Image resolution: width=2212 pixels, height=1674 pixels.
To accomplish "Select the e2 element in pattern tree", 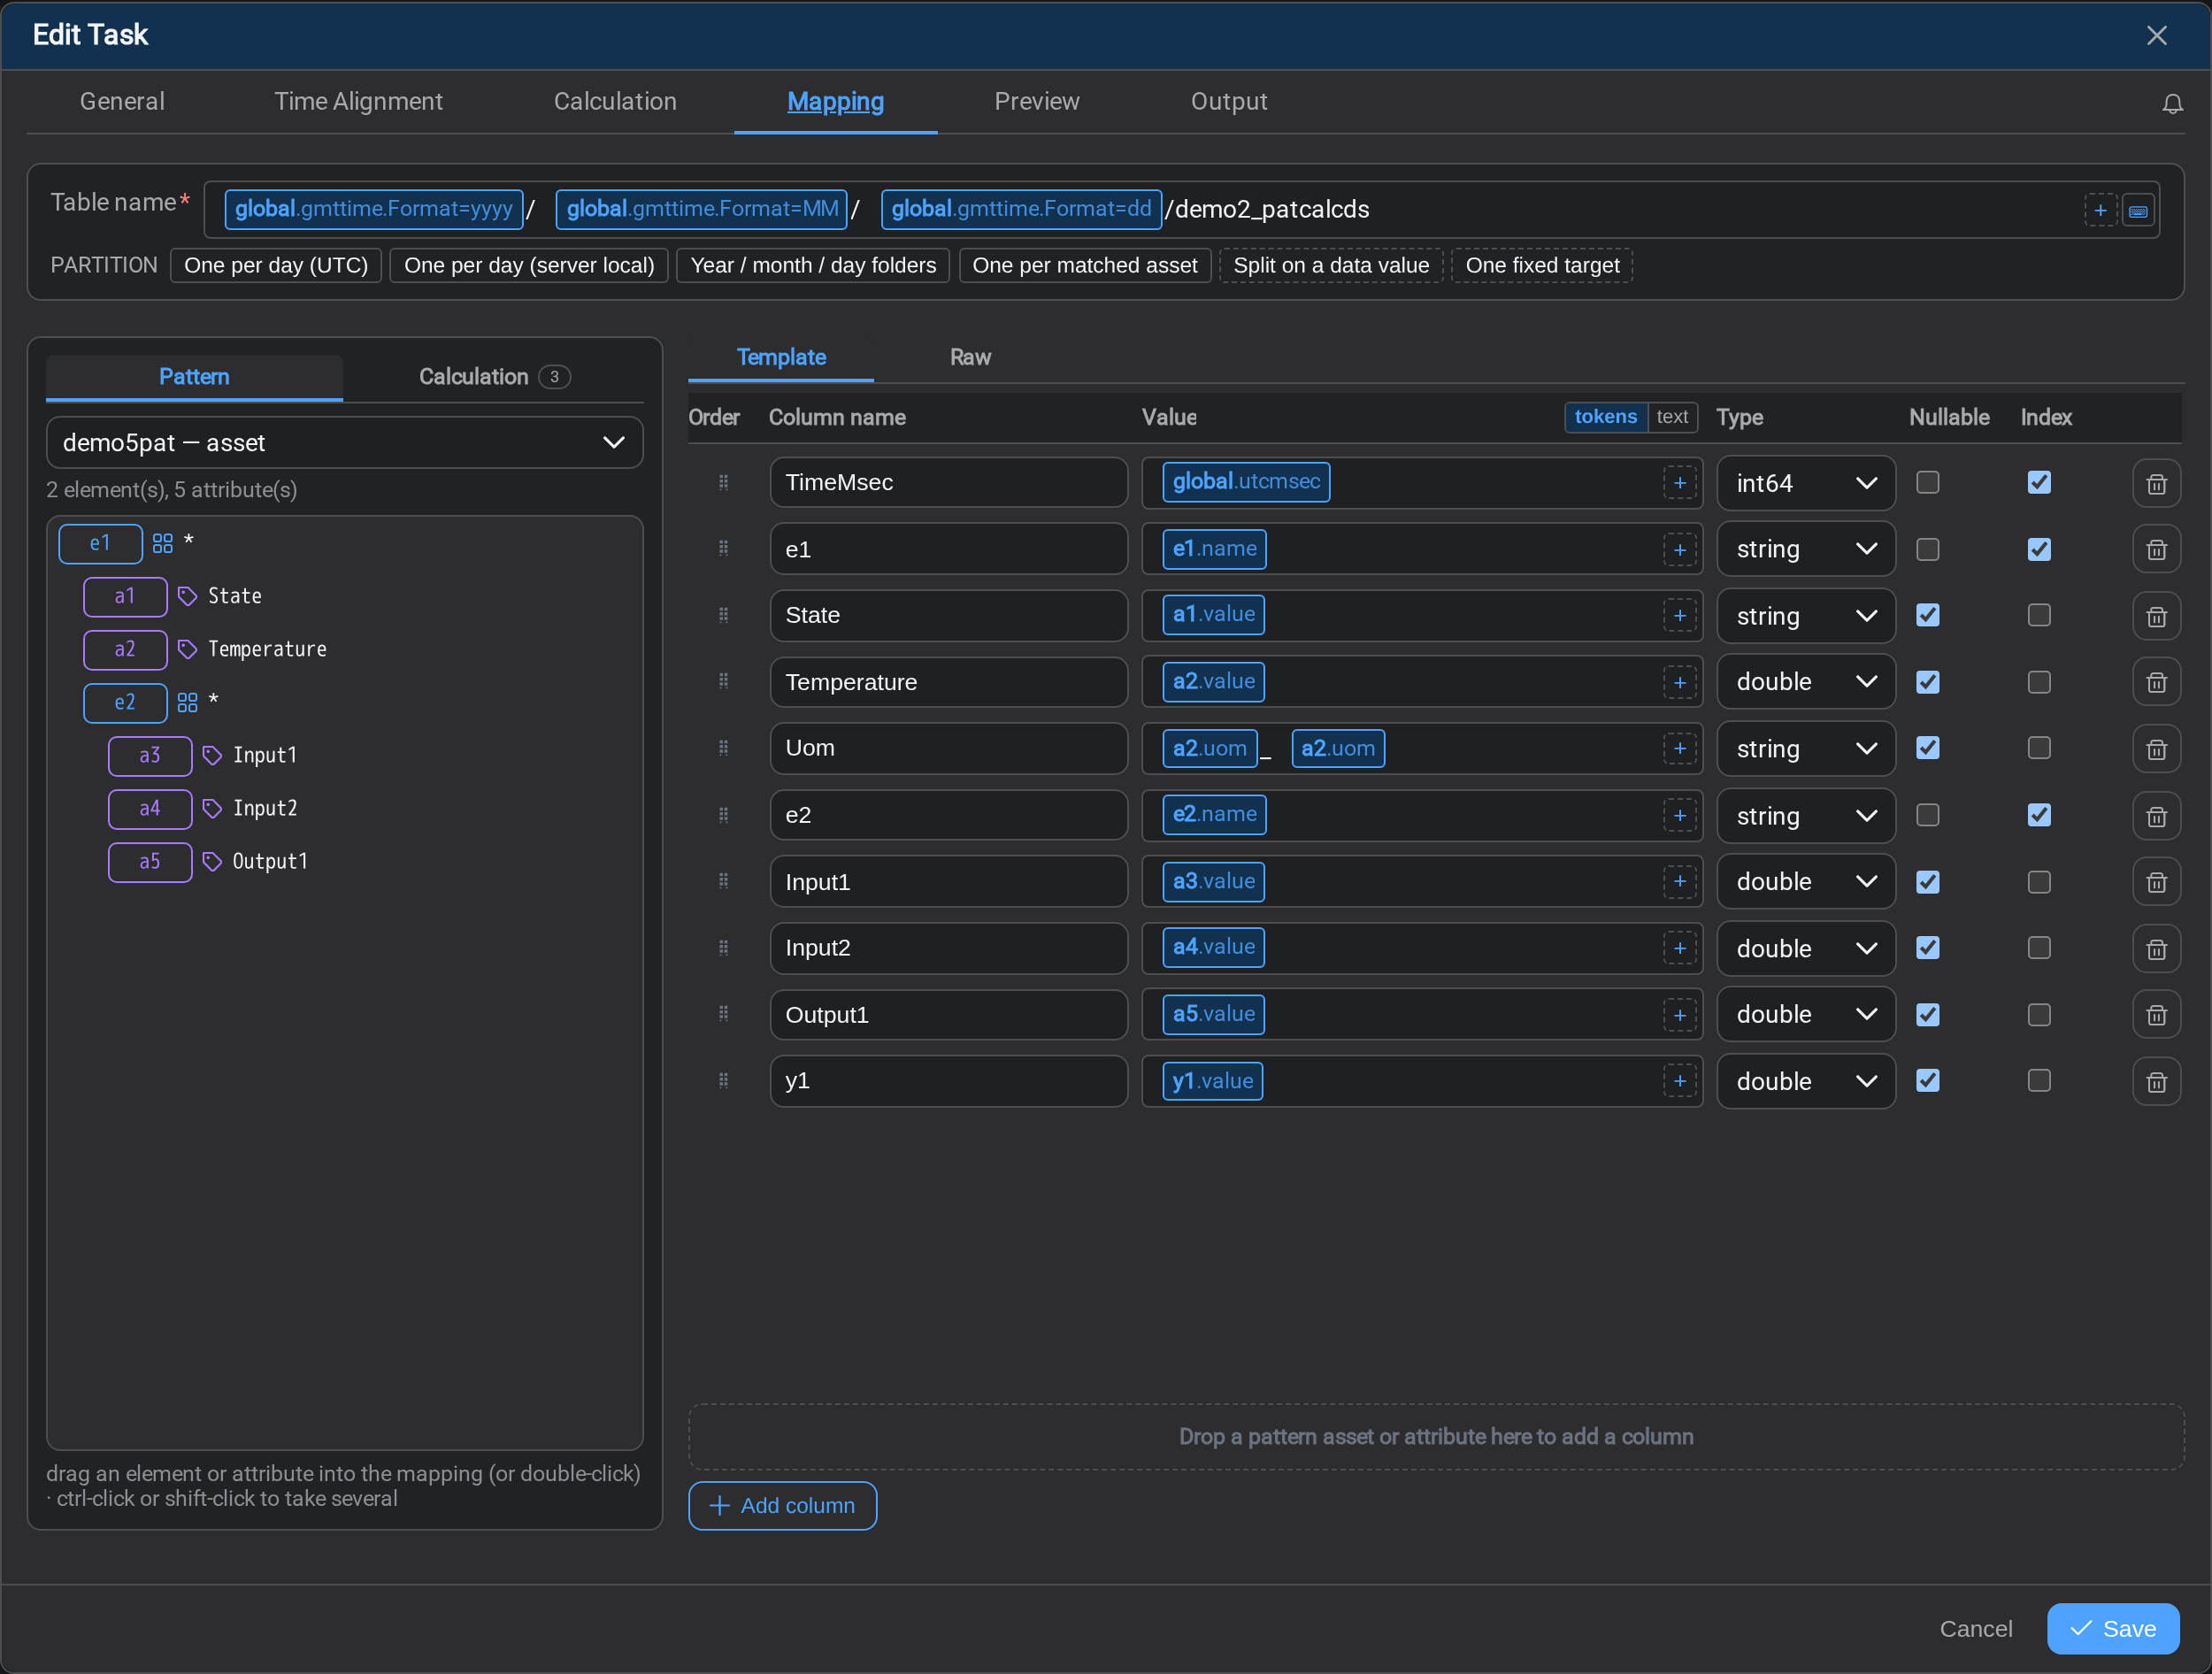I will pos(125,703).
